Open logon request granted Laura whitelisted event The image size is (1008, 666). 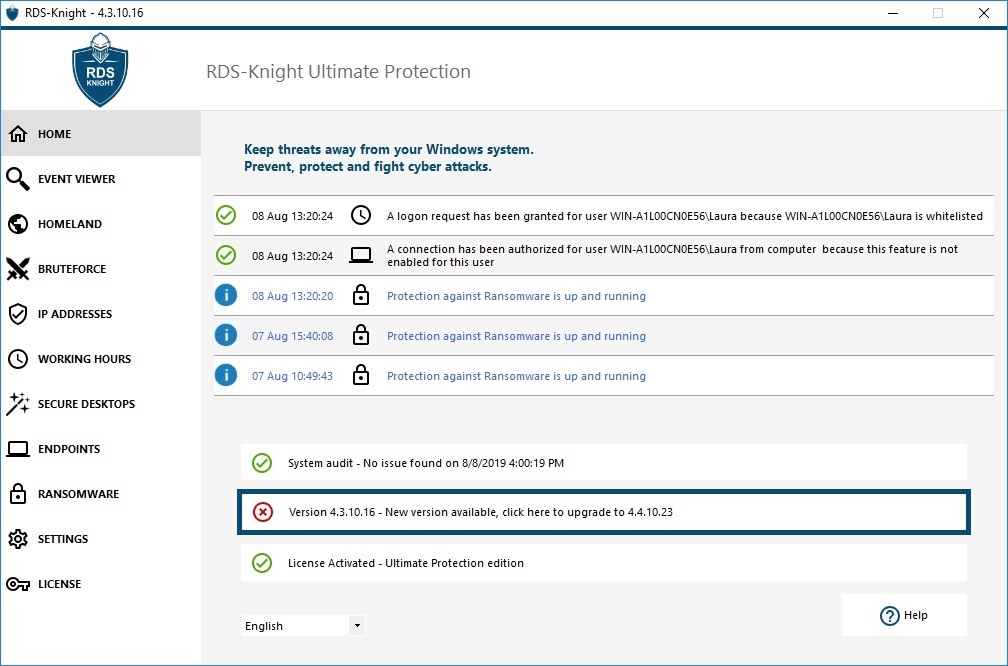[685, 216]
